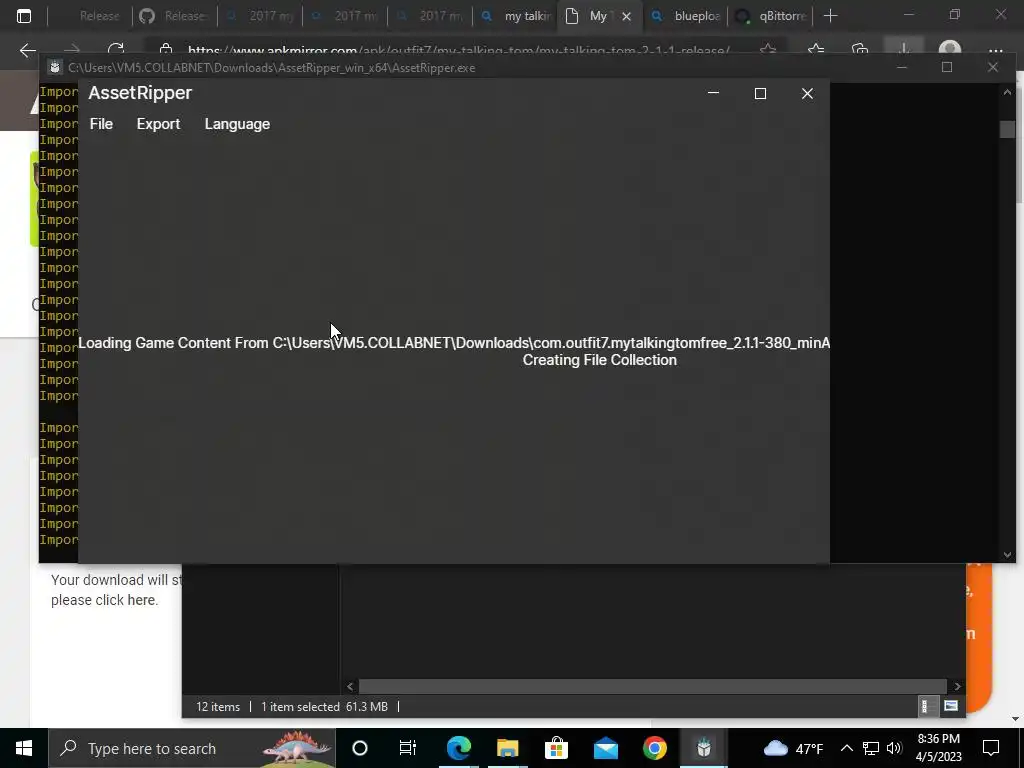Click the console scrollbar thumb

[1007, 129]
